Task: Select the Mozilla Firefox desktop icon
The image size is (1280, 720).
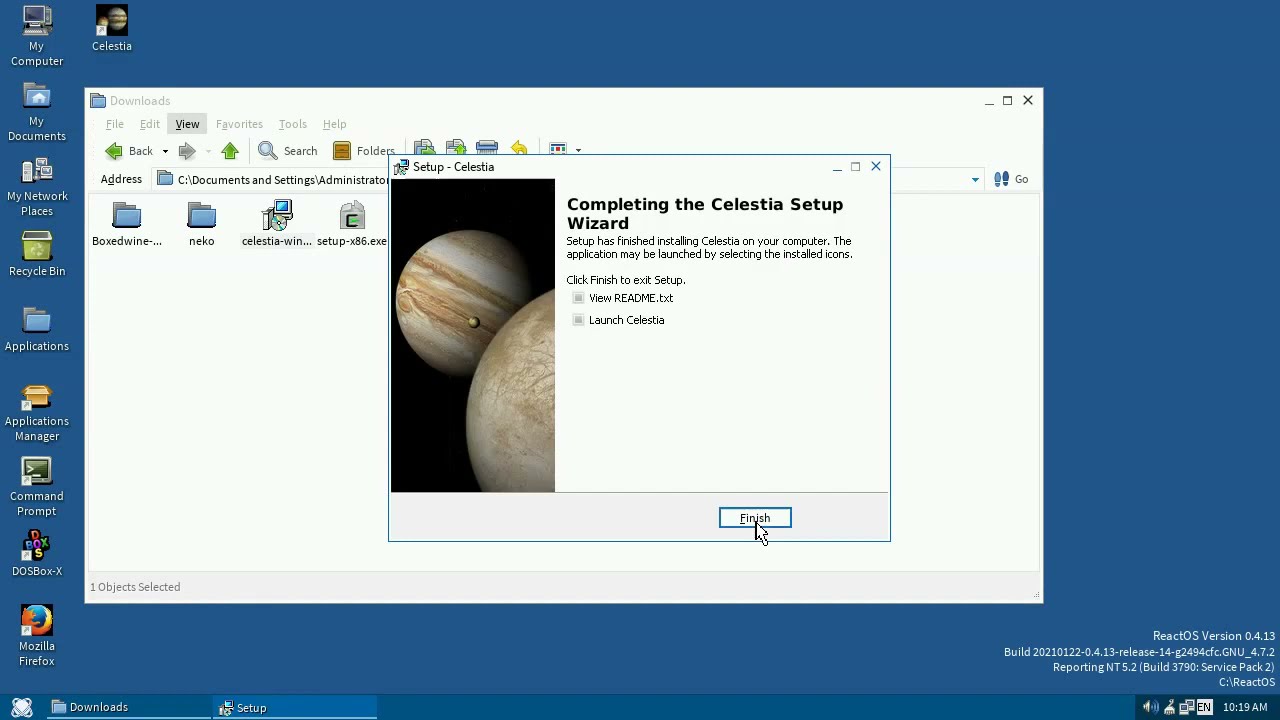Action: [x=37, y=636]
